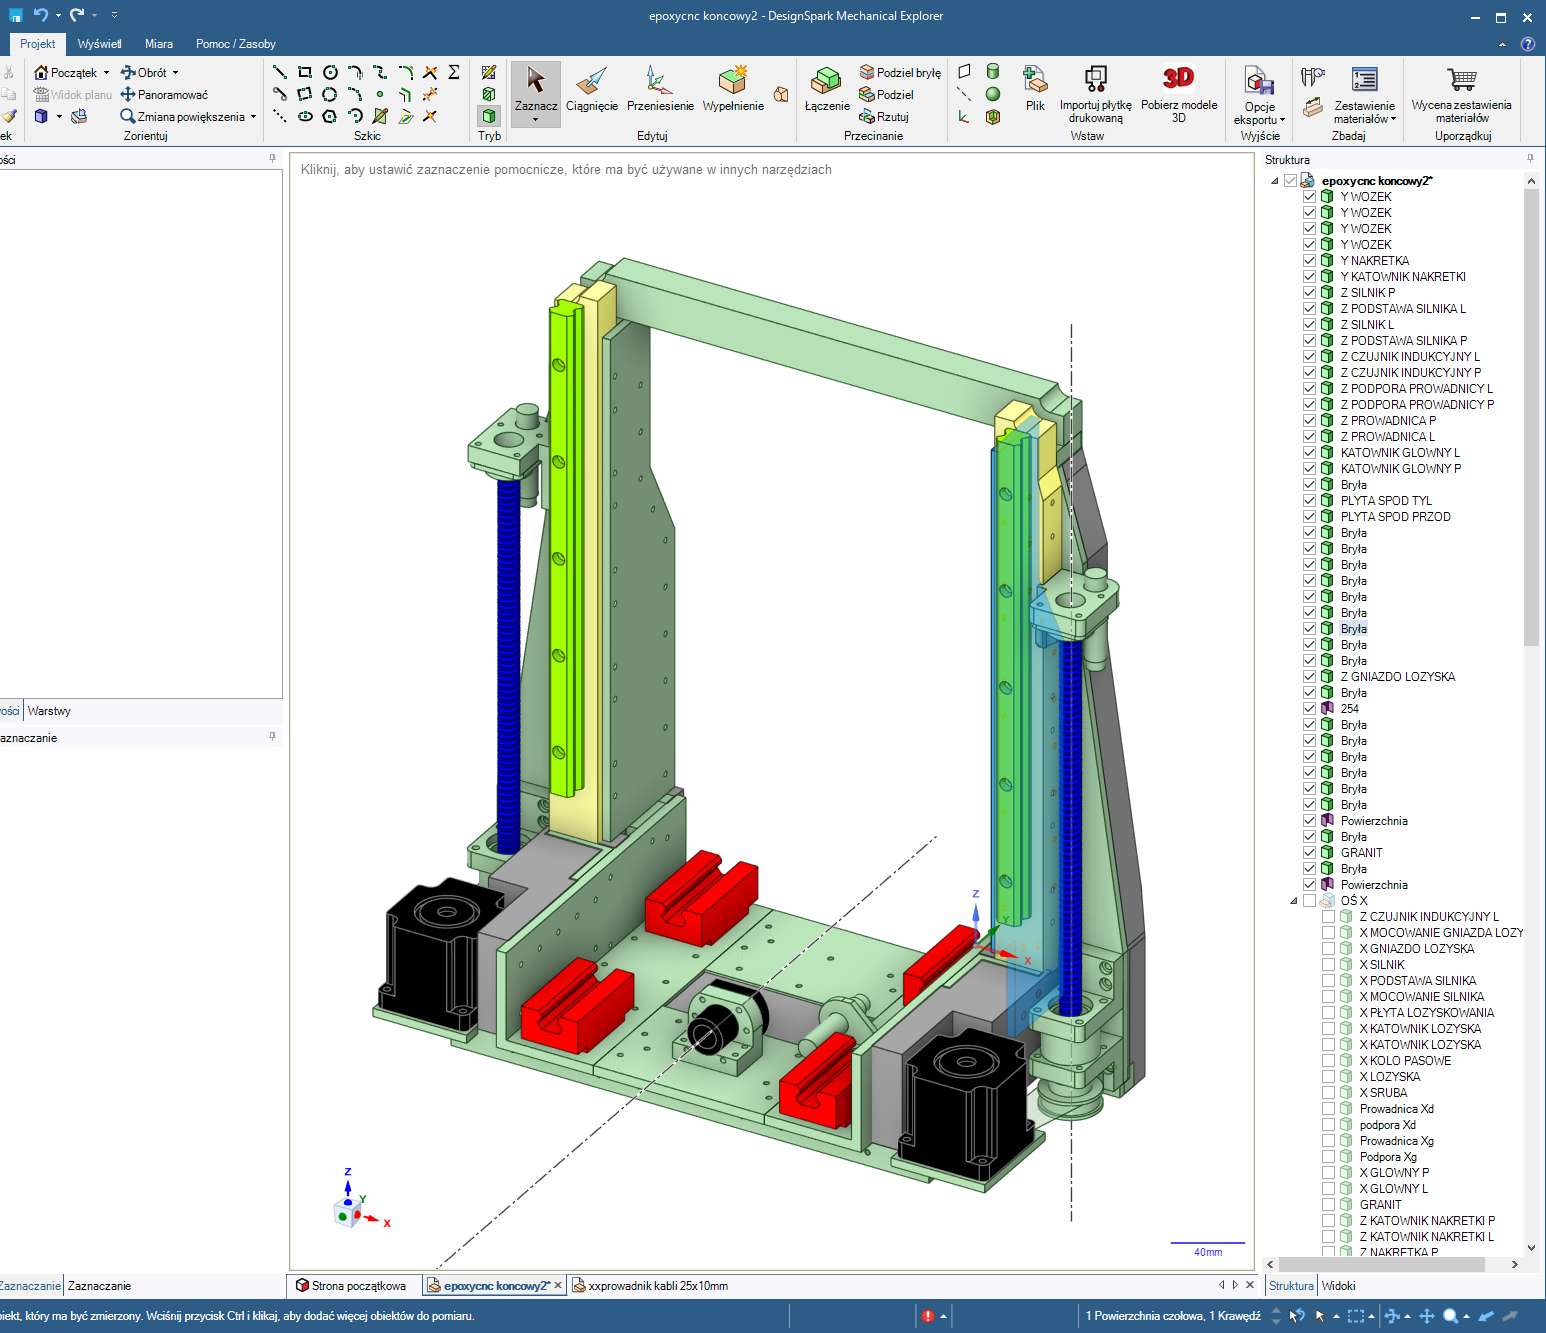The image size is (1546, 1333).
Task: Open the Projekt ribbon tab
Action: coord(38,44)
